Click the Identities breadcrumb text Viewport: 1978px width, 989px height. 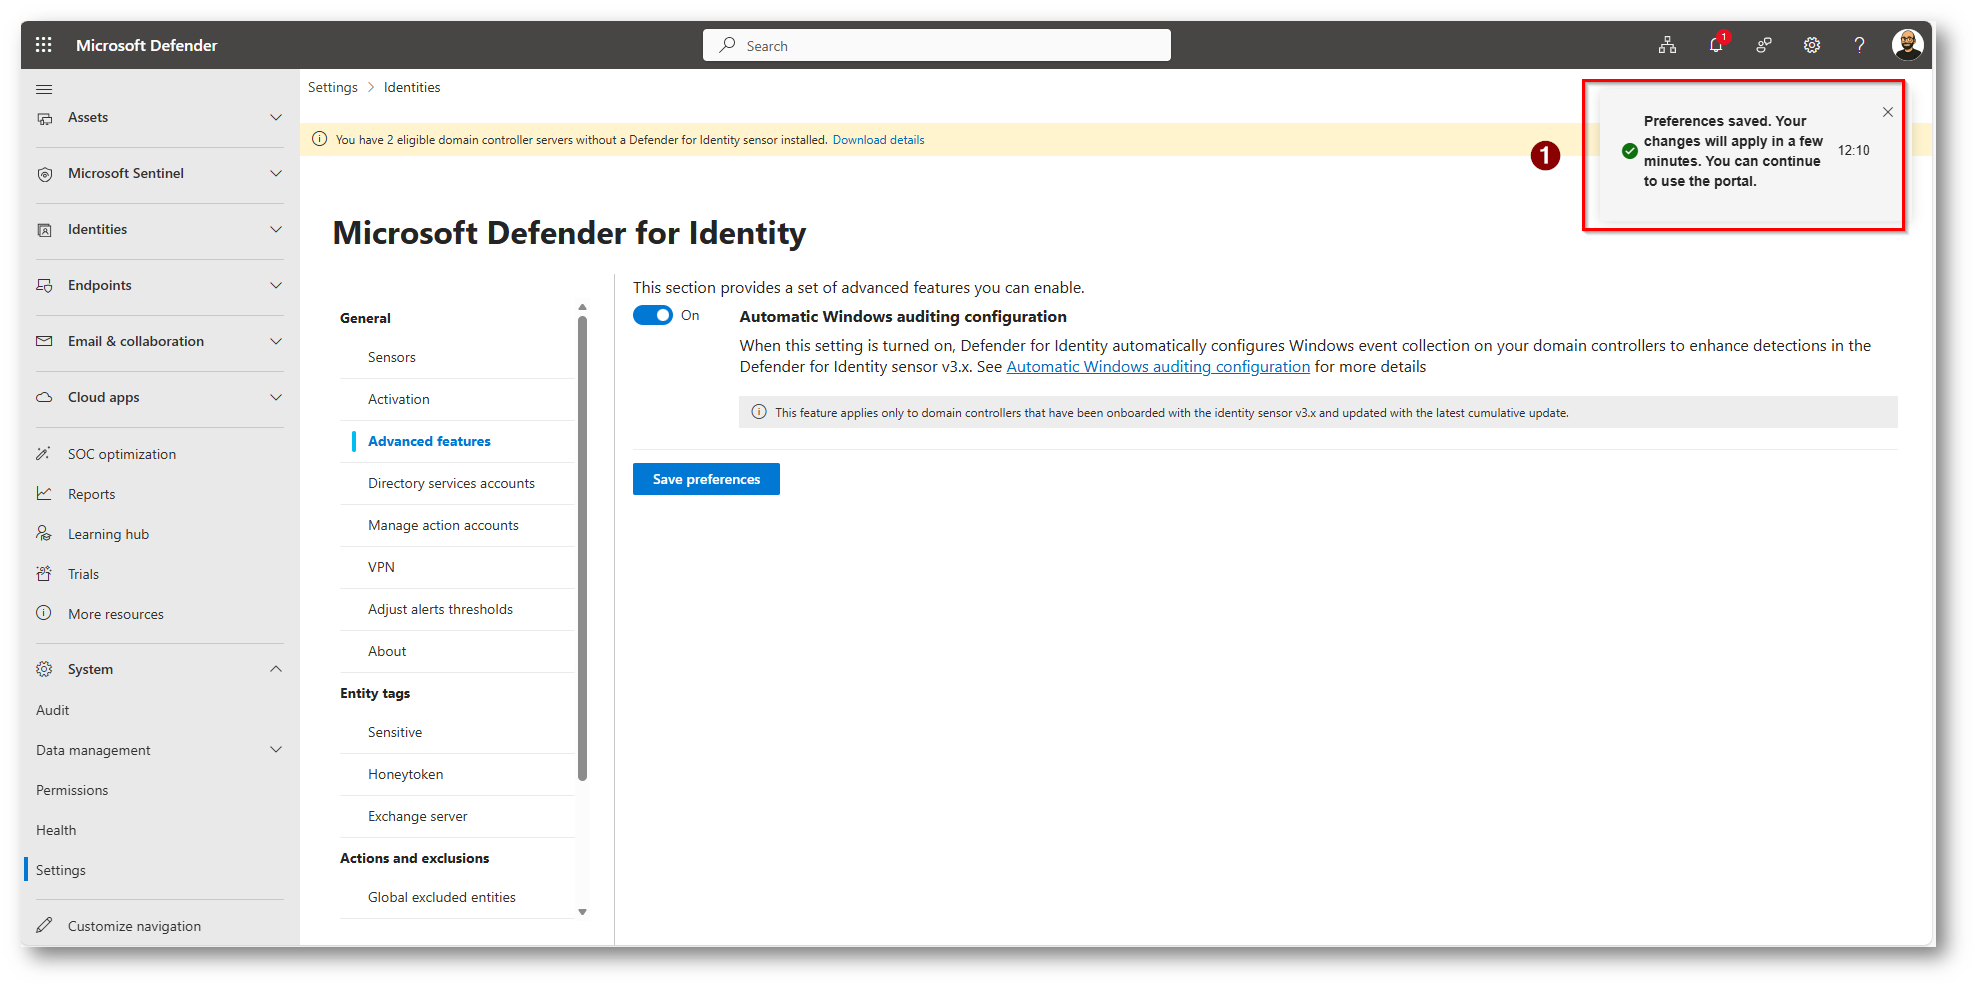point(412,88)
